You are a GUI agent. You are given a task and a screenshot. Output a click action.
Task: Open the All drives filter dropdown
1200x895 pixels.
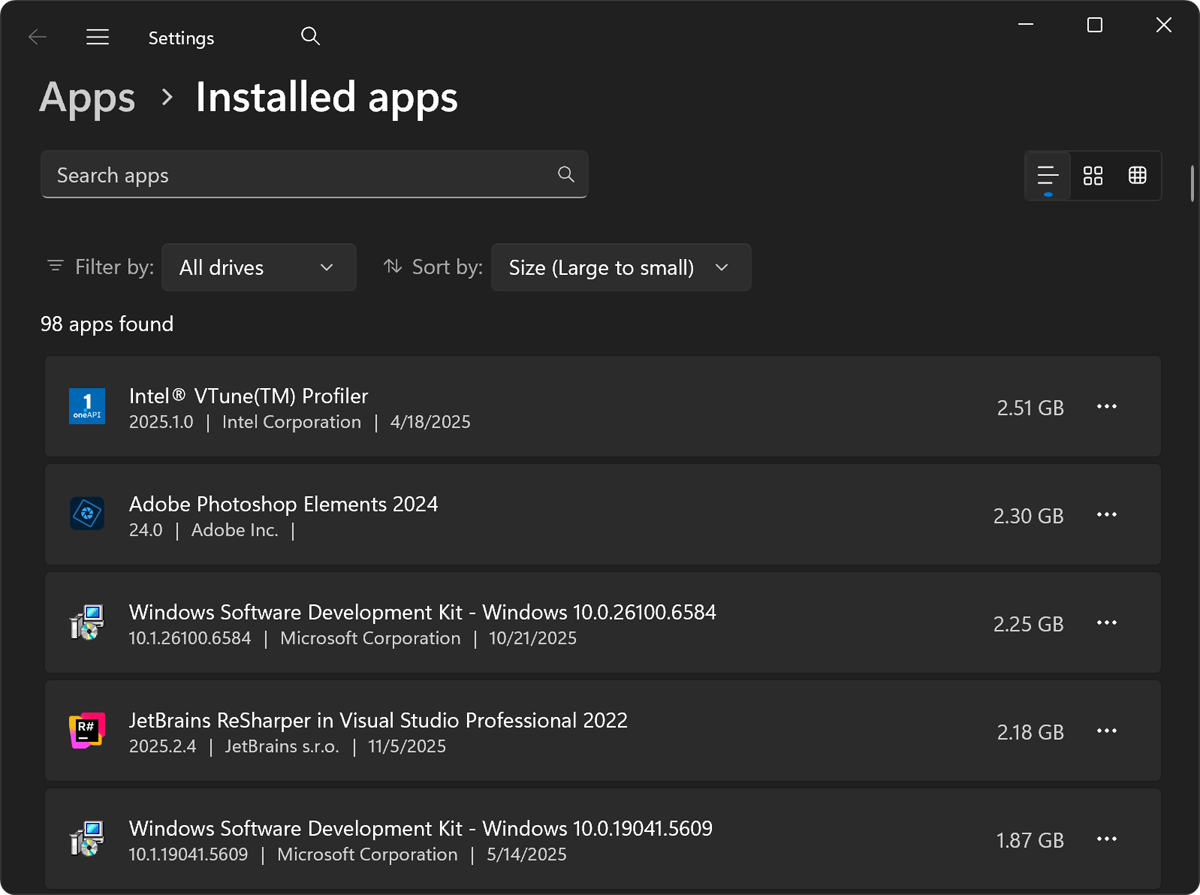[259, 267]
